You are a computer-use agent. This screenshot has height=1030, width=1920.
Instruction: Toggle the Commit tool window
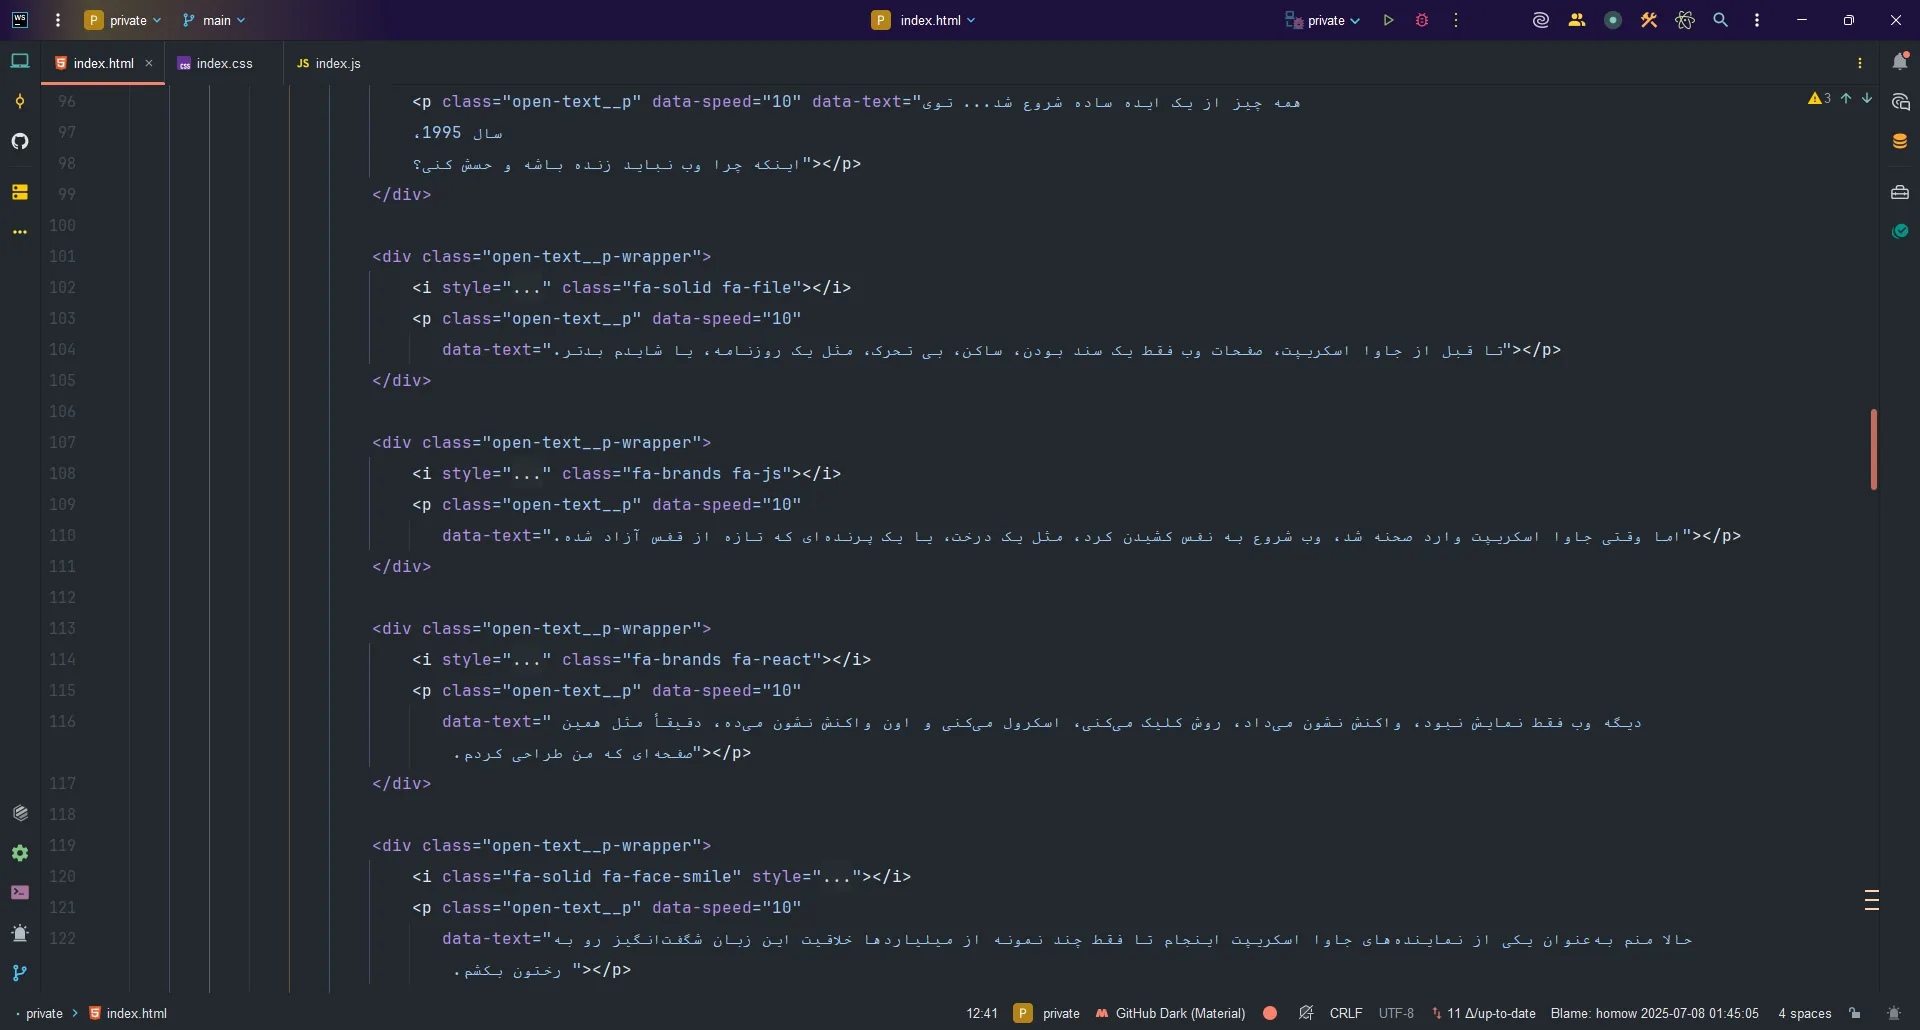pyautogui.click(x=20, y=100)
